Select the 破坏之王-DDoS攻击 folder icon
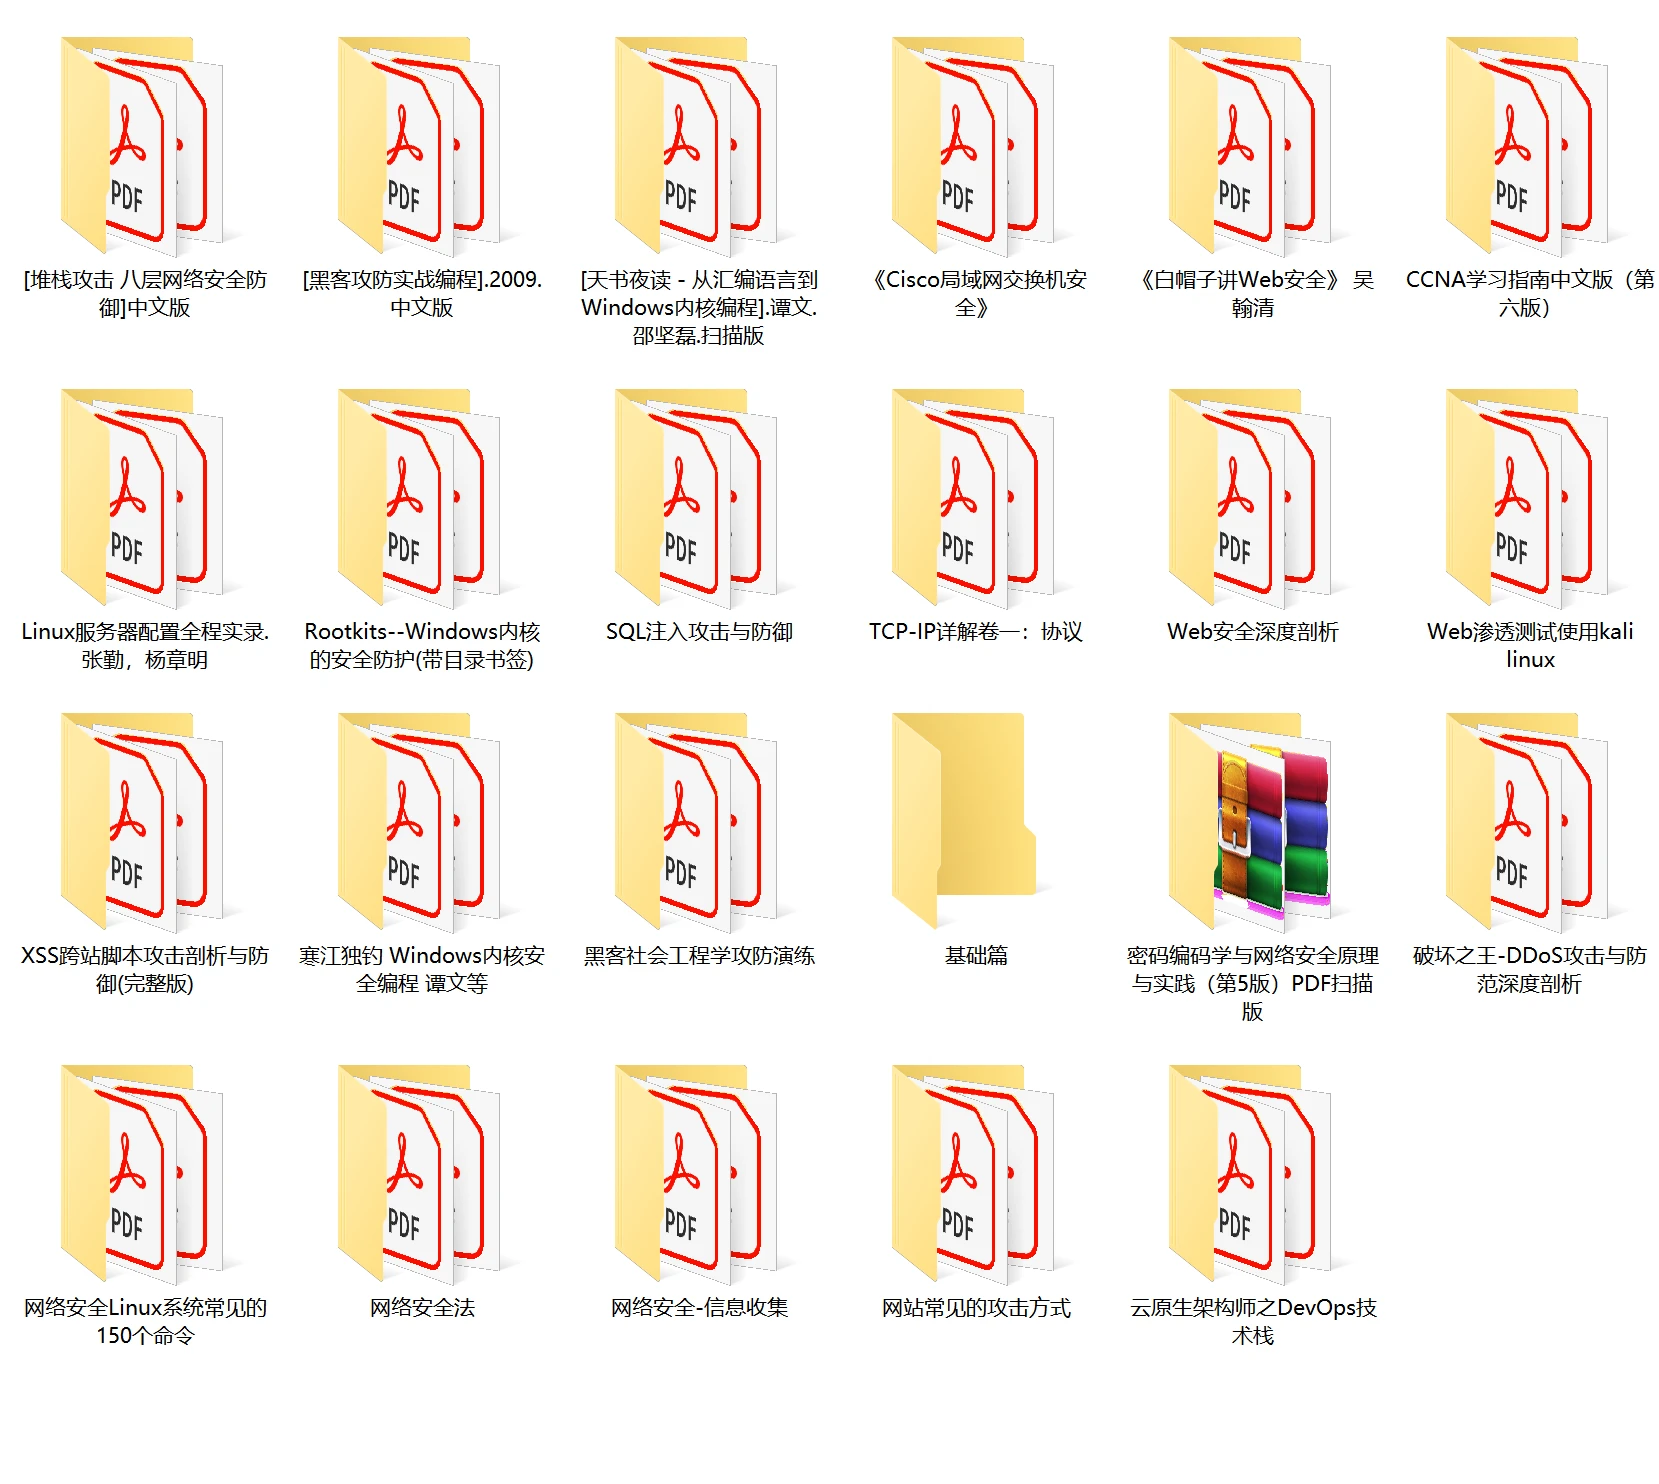The image size is (1659, 1484). tap(1529, 820)
